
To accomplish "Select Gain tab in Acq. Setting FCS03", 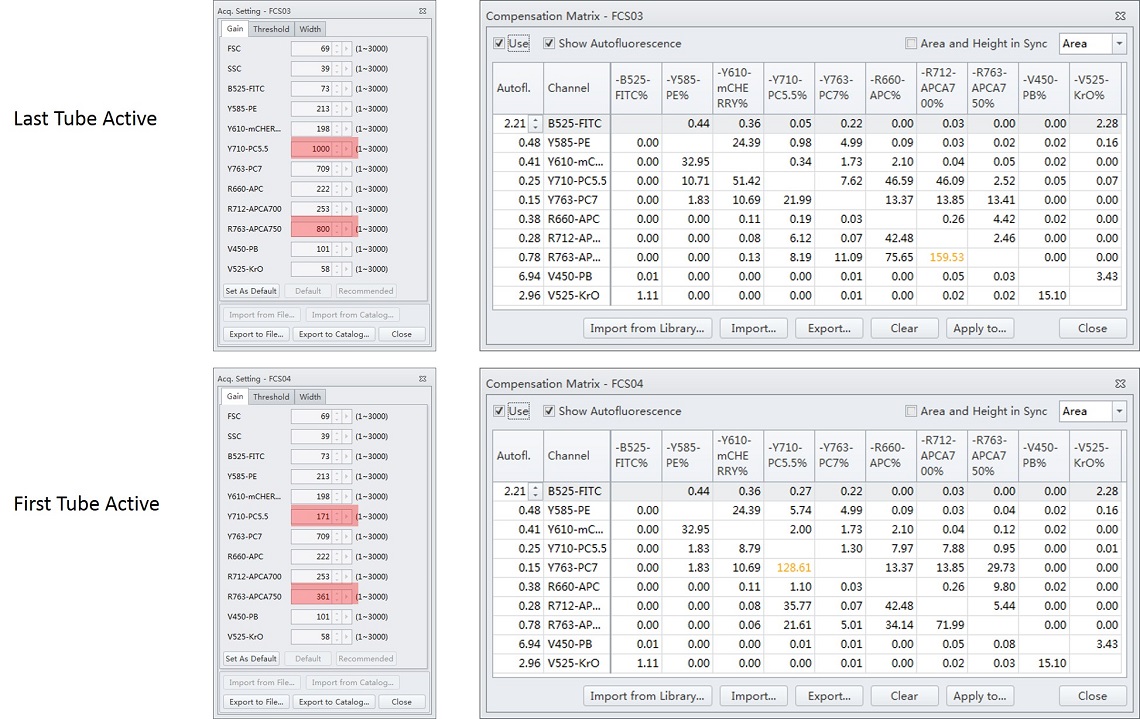I will pos(235,28).
